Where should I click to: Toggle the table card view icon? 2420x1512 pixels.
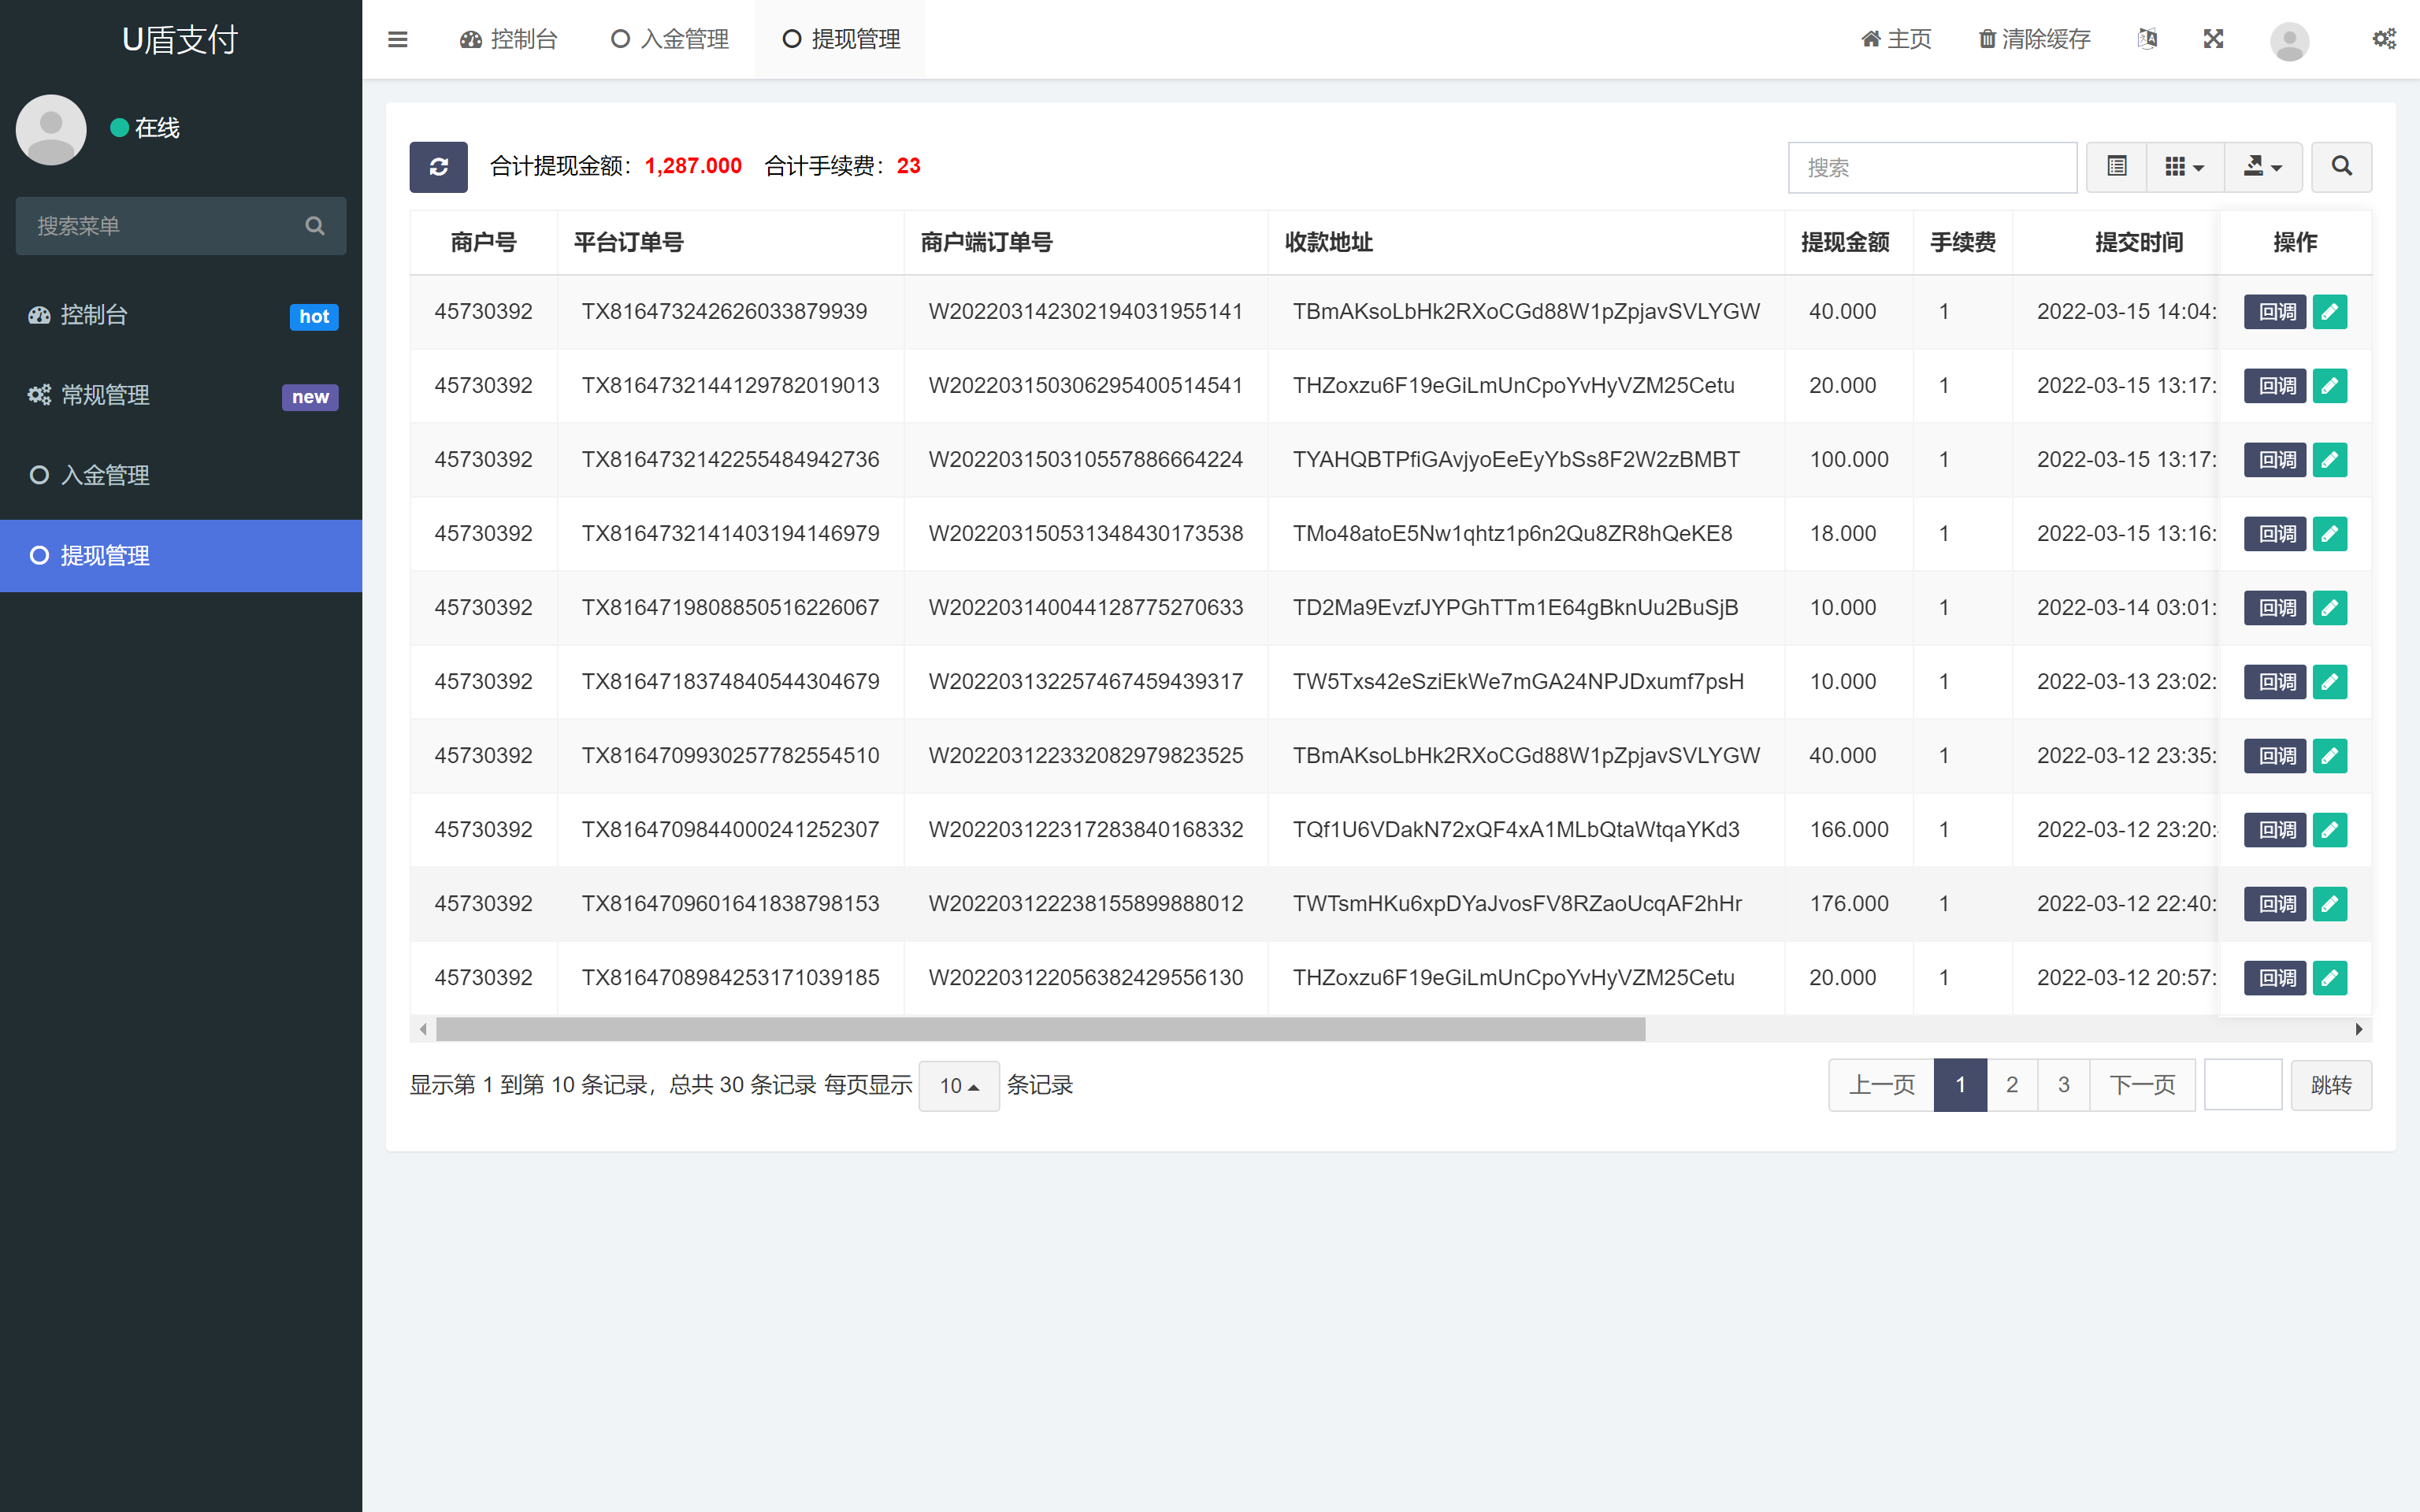2116,166
